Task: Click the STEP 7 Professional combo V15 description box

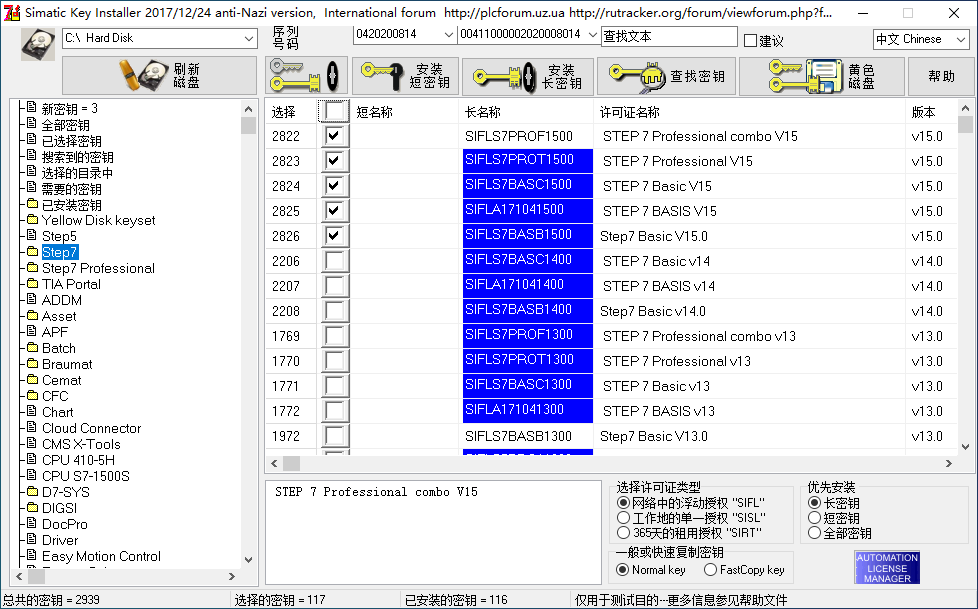Action: [433, 532]
